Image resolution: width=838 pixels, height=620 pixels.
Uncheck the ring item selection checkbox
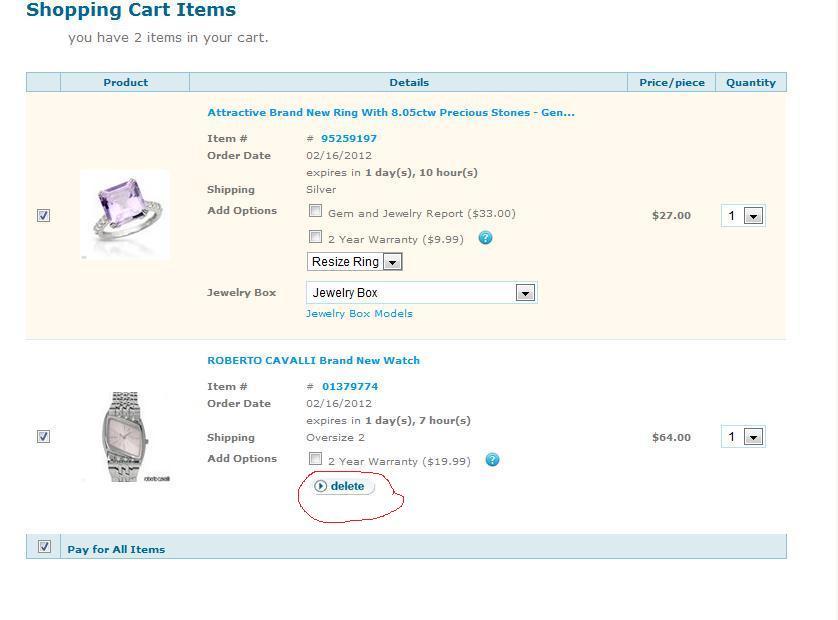click(43, 215)
